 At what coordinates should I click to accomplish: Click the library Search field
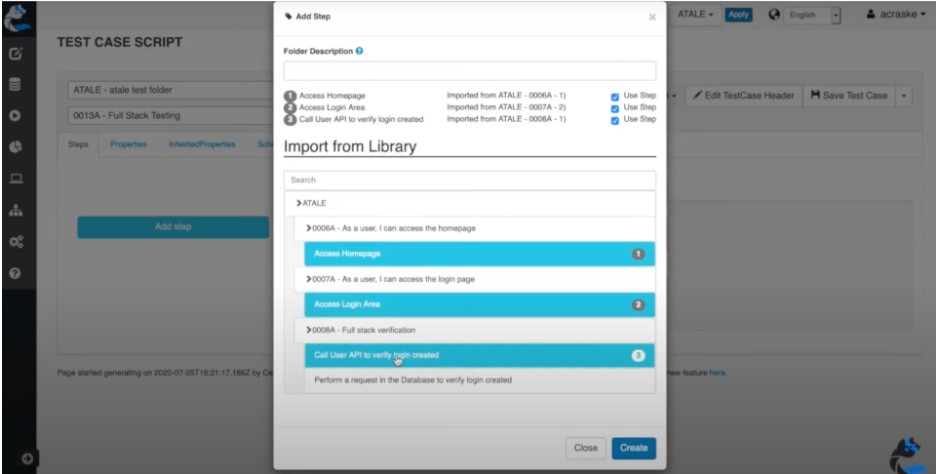pyautogui.click(x=470, y=180)
